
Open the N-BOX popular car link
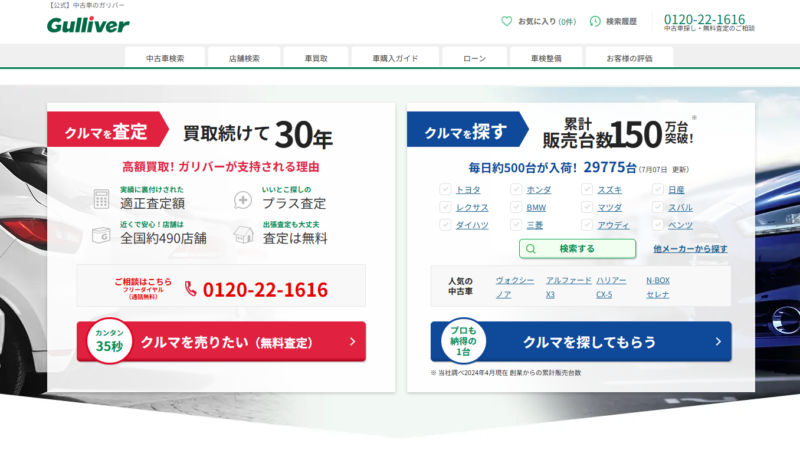coord(658,281)
